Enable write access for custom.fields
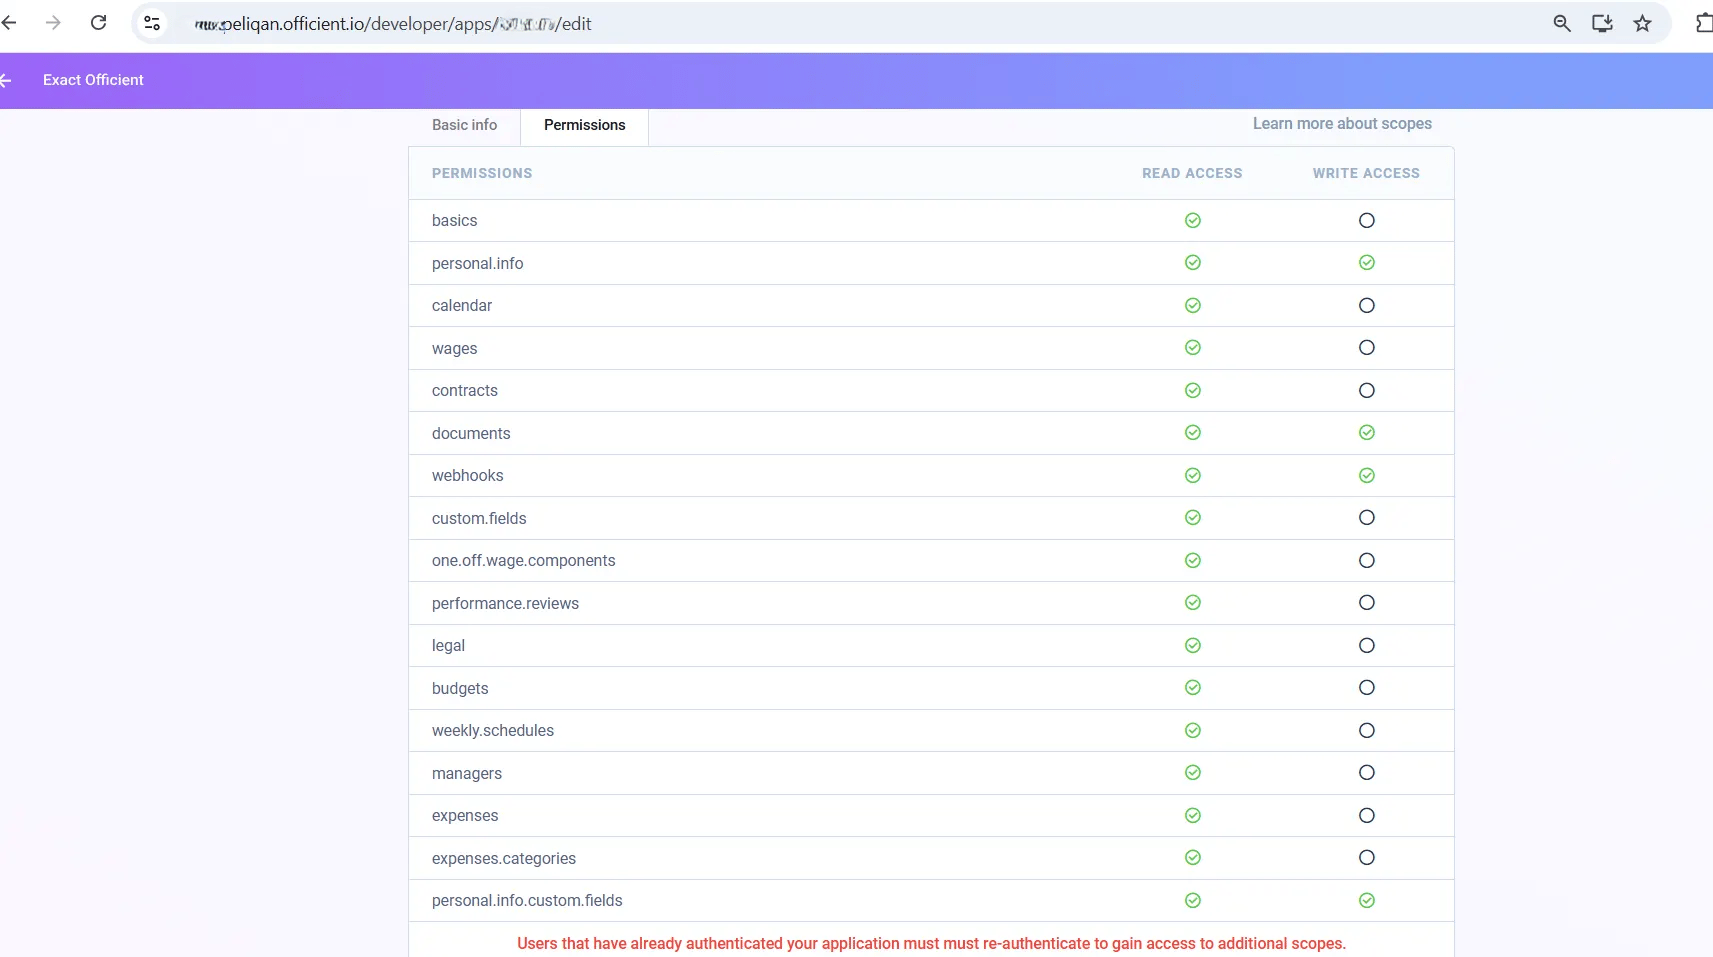This screenshot has height=957, width=1713. 1366,518
